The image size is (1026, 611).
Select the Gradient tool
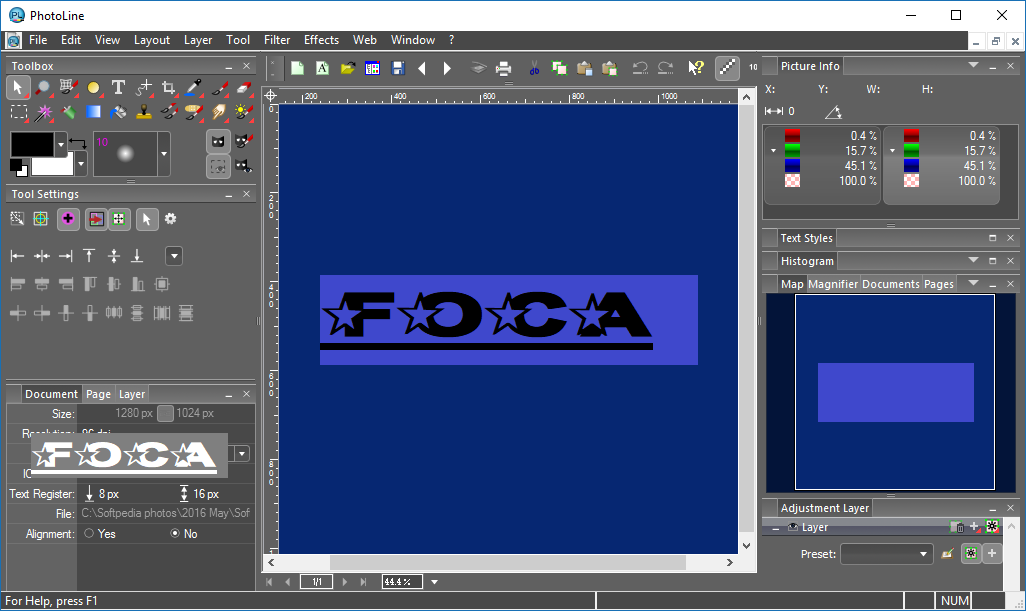94,113
